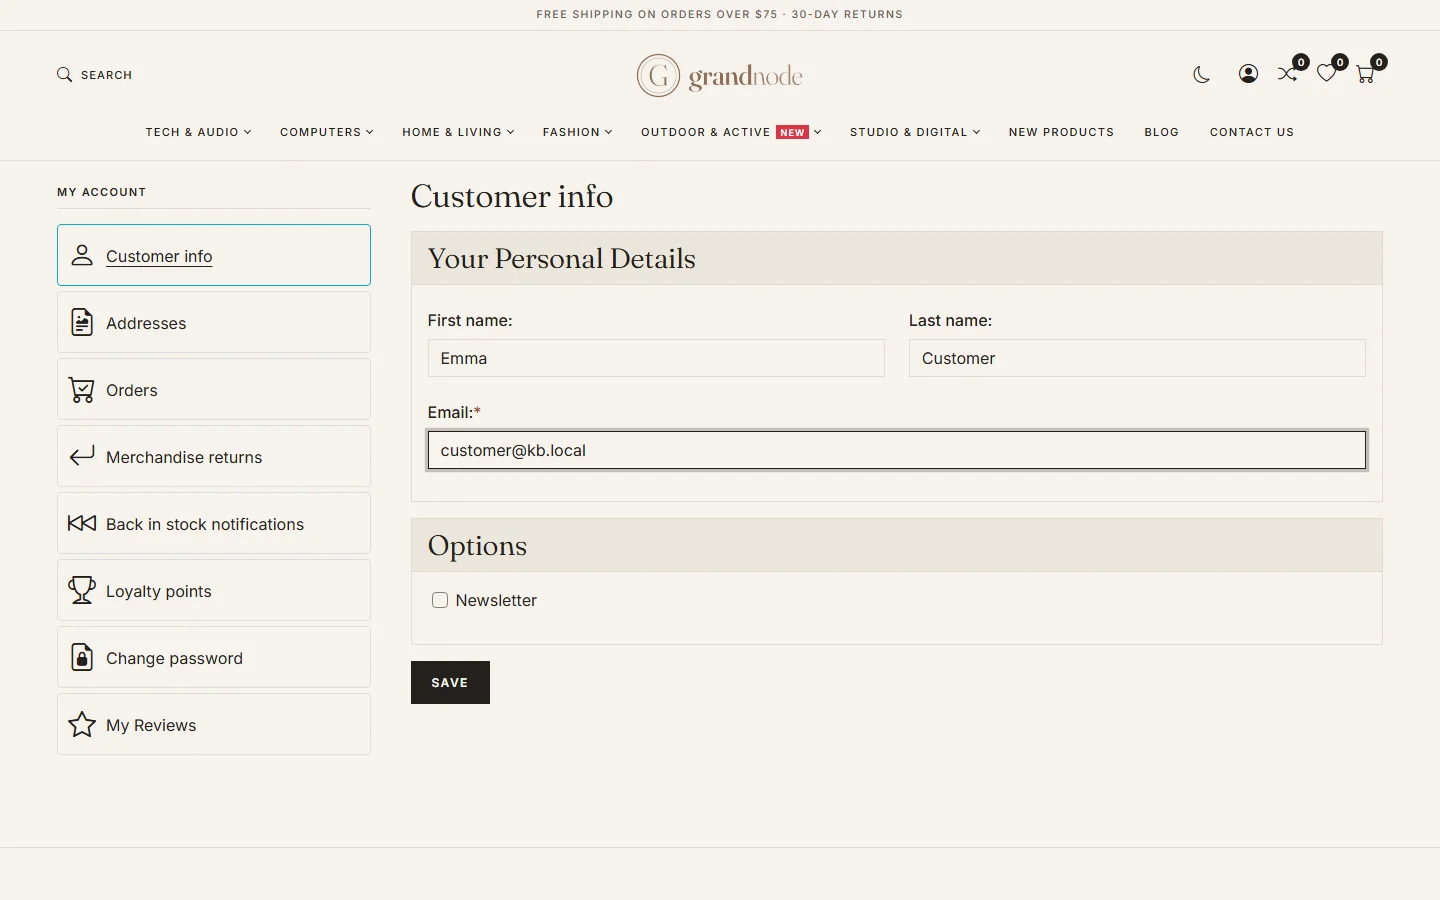The width and height of the screenshot is (1440, 900).
Task: Open the compare products shuffle icon
Action: (1287, 74)
